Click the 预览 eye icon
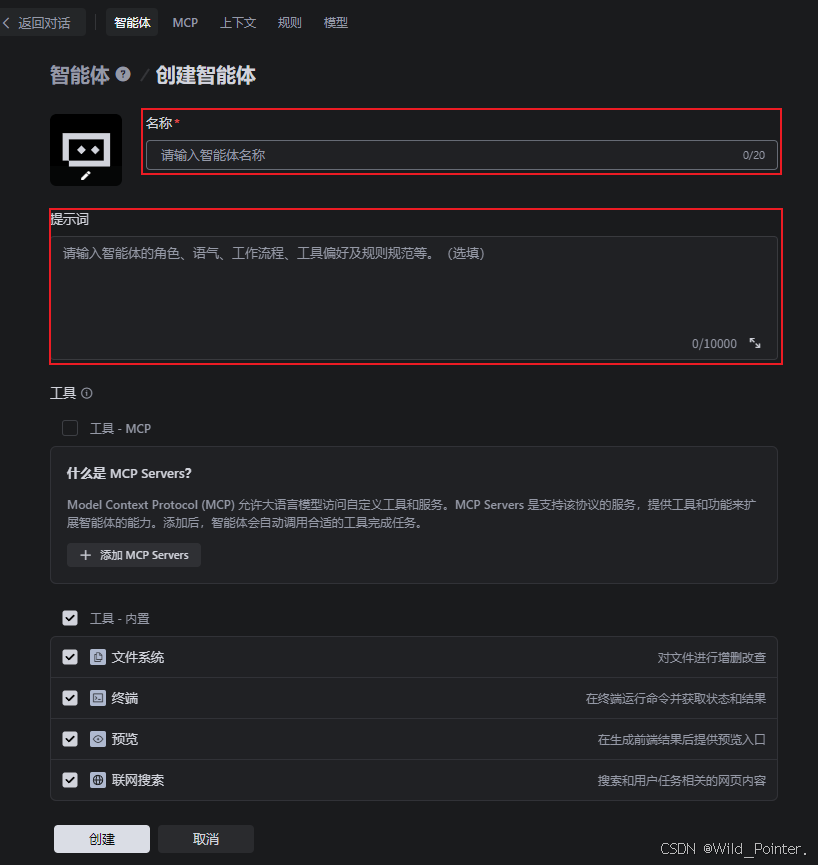The image size is (818, 865). click(98, 739)
